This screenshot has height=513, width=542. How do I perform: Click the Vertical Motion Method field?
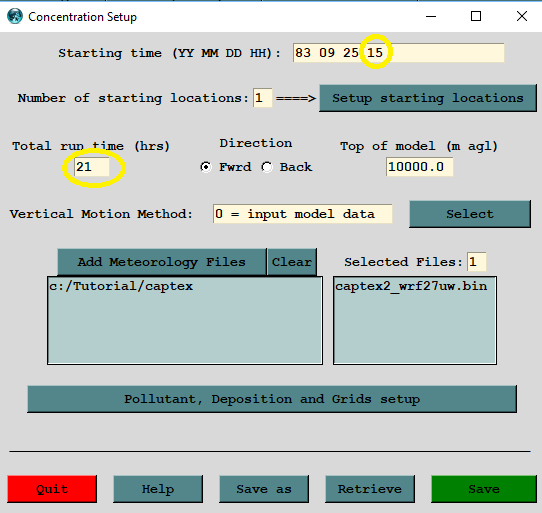302,214
